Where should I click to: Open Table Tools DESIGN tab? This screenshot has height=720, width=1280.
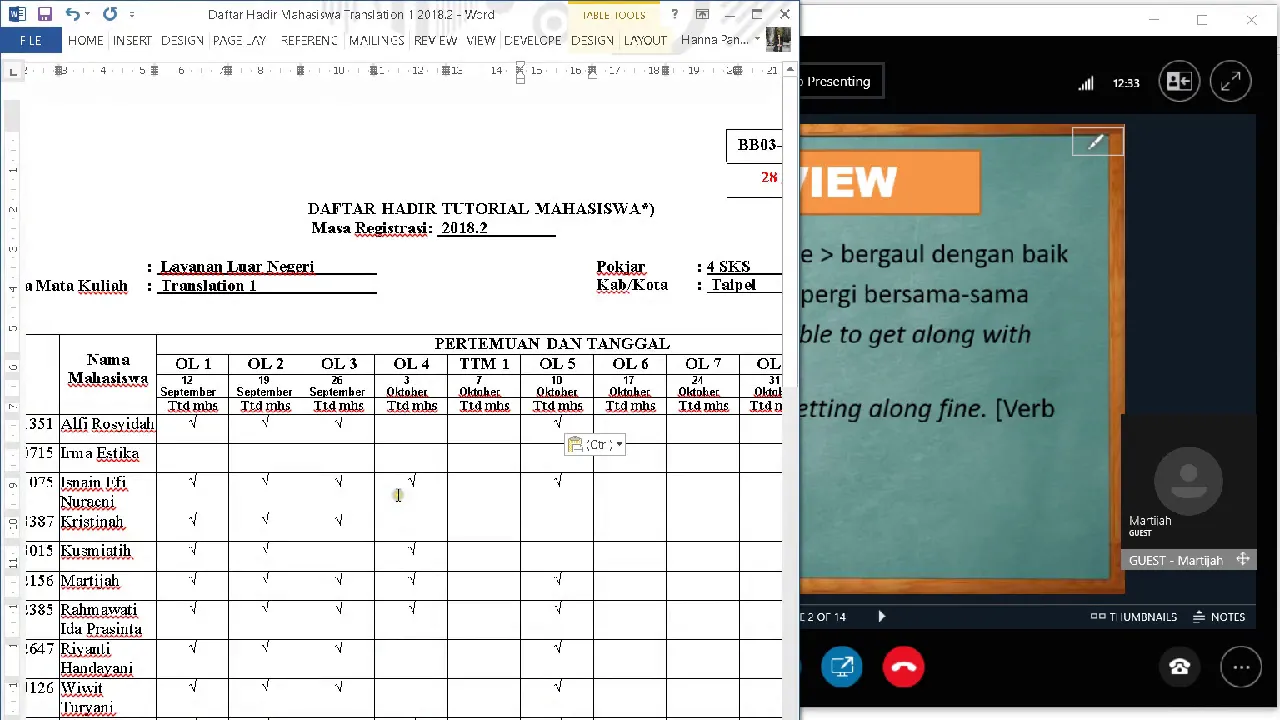point(592,40)
